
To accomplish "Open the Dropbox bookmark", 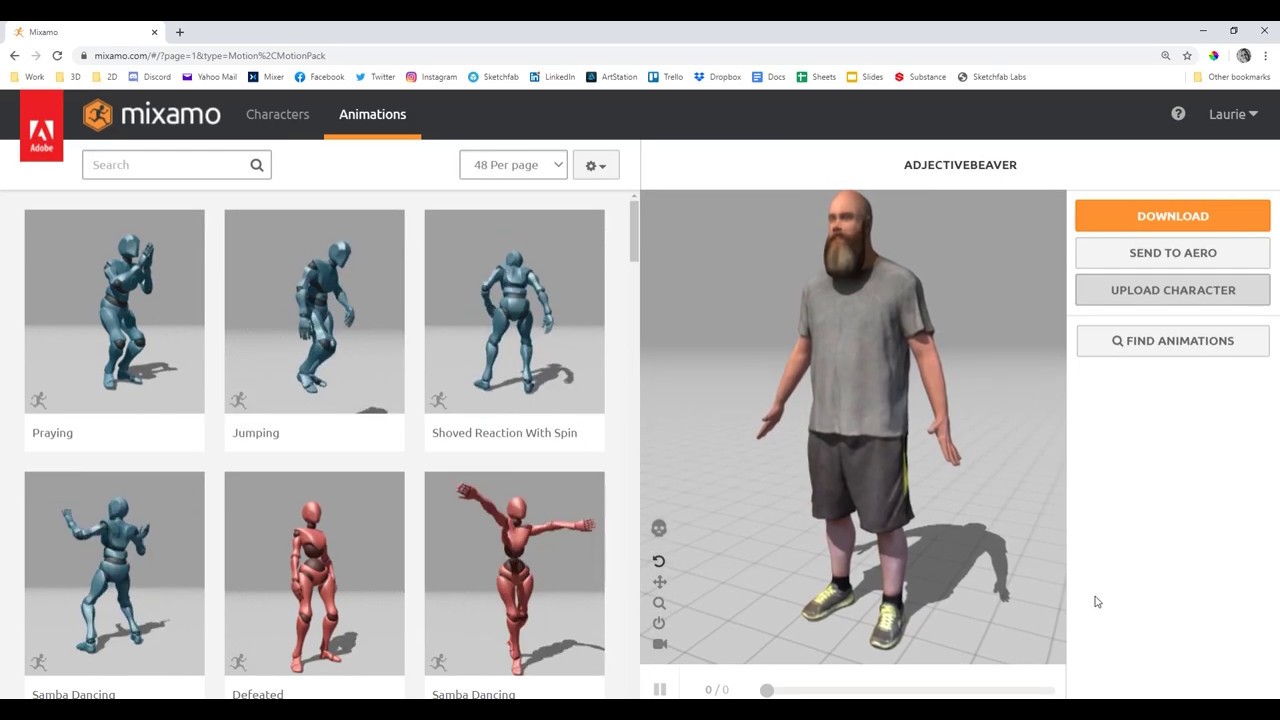I will [717, 77].
